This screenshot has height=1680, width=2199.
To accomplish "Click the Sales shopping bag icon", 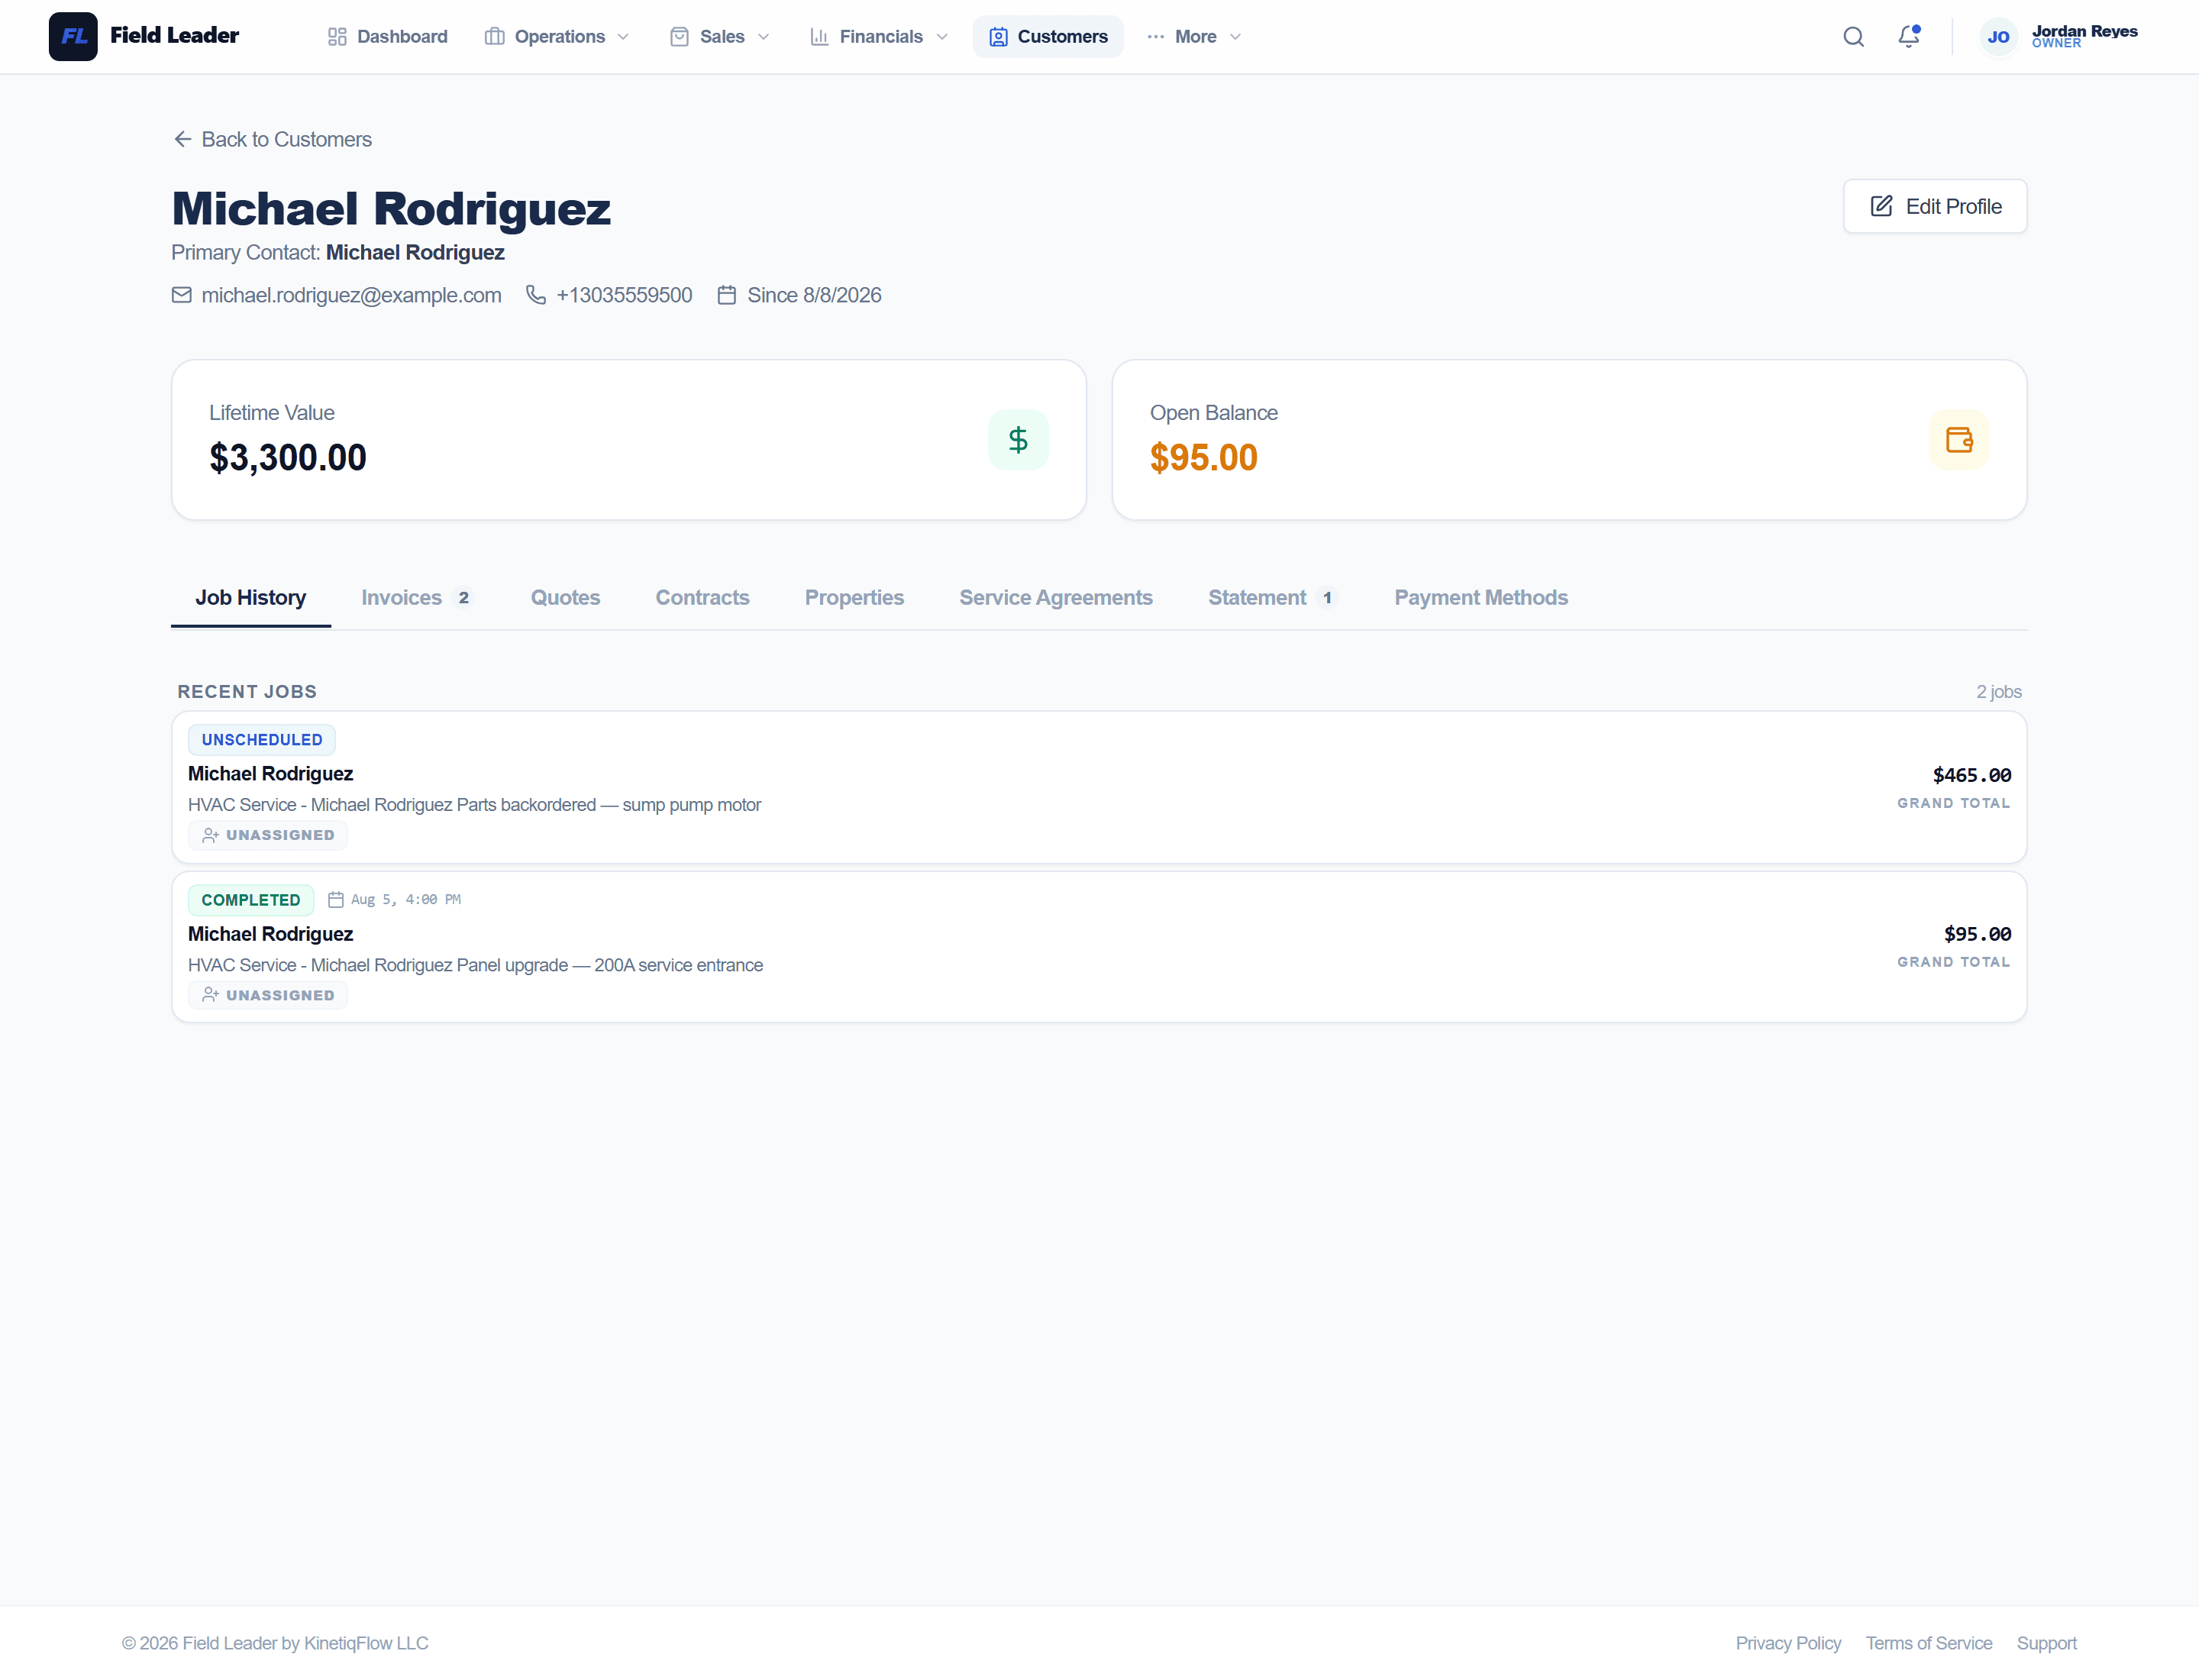I will click(x=679, y=37).
